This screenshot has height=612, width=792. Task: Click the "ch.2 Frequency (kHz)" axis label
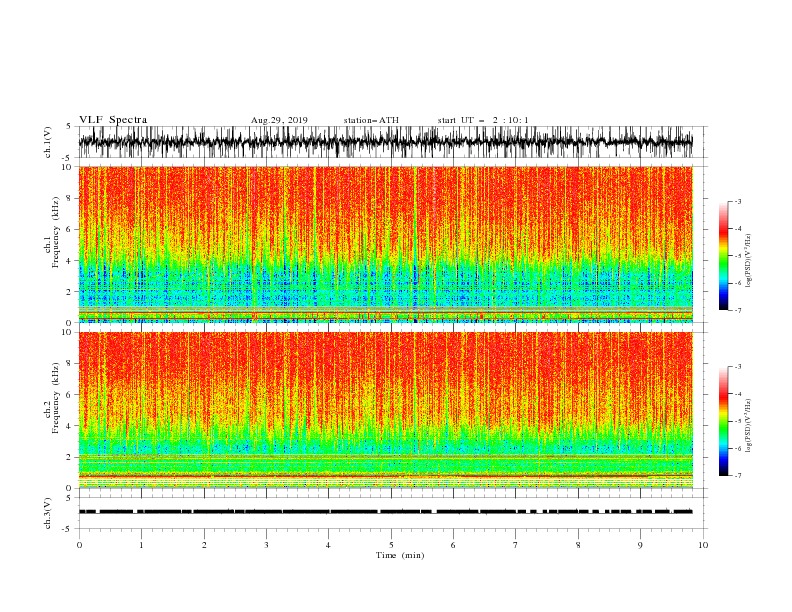pyautogui.click(x=52, y=398)
